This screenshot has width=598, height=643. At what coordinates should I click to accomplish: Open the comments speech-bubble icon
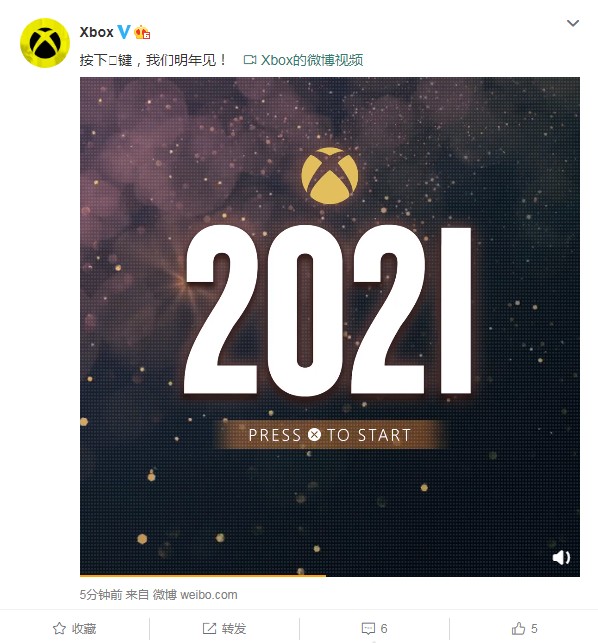(x=368, y=629)
